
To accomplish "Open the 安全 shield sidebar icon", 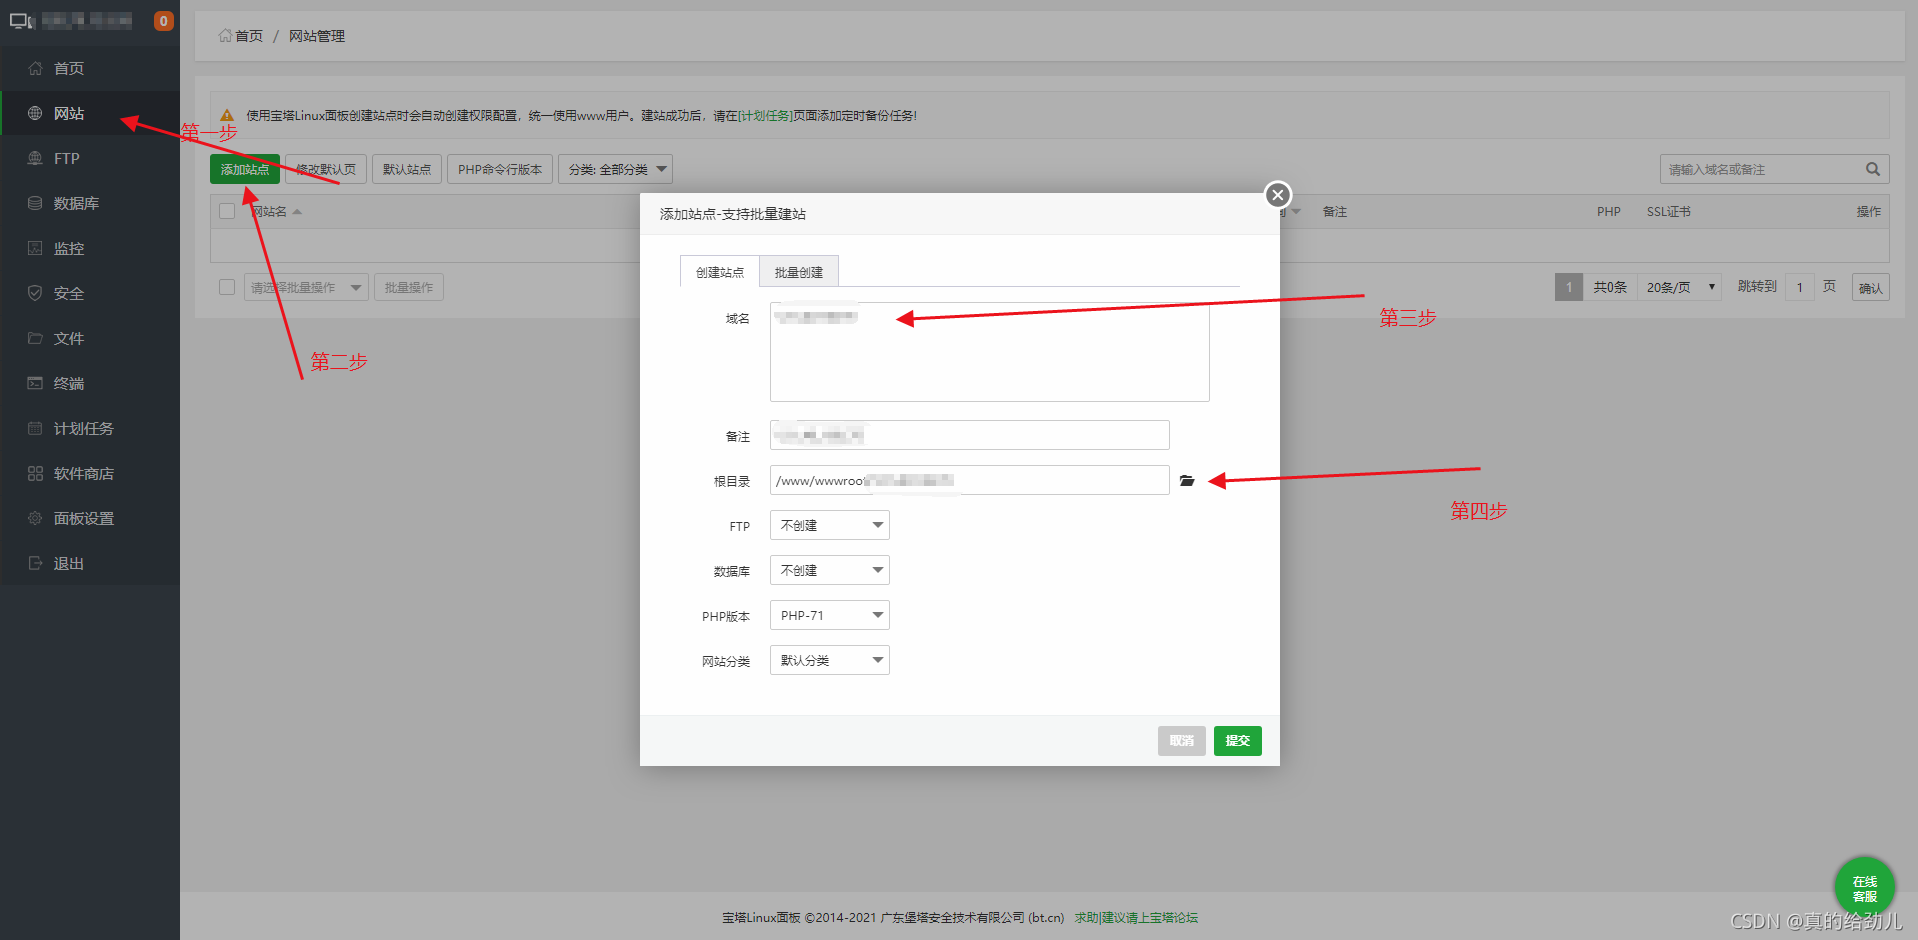I will click(x=35, y=293).
